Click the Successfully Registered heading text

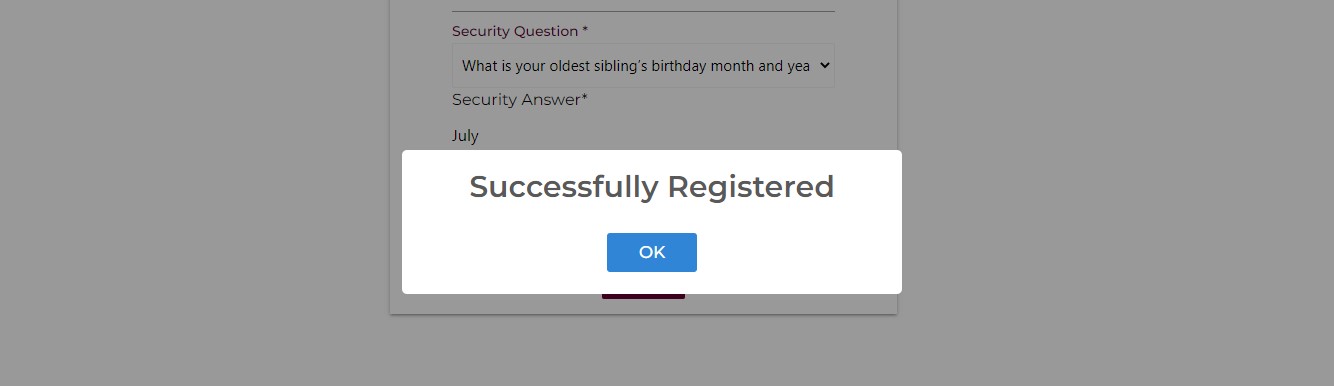[651, 187]
